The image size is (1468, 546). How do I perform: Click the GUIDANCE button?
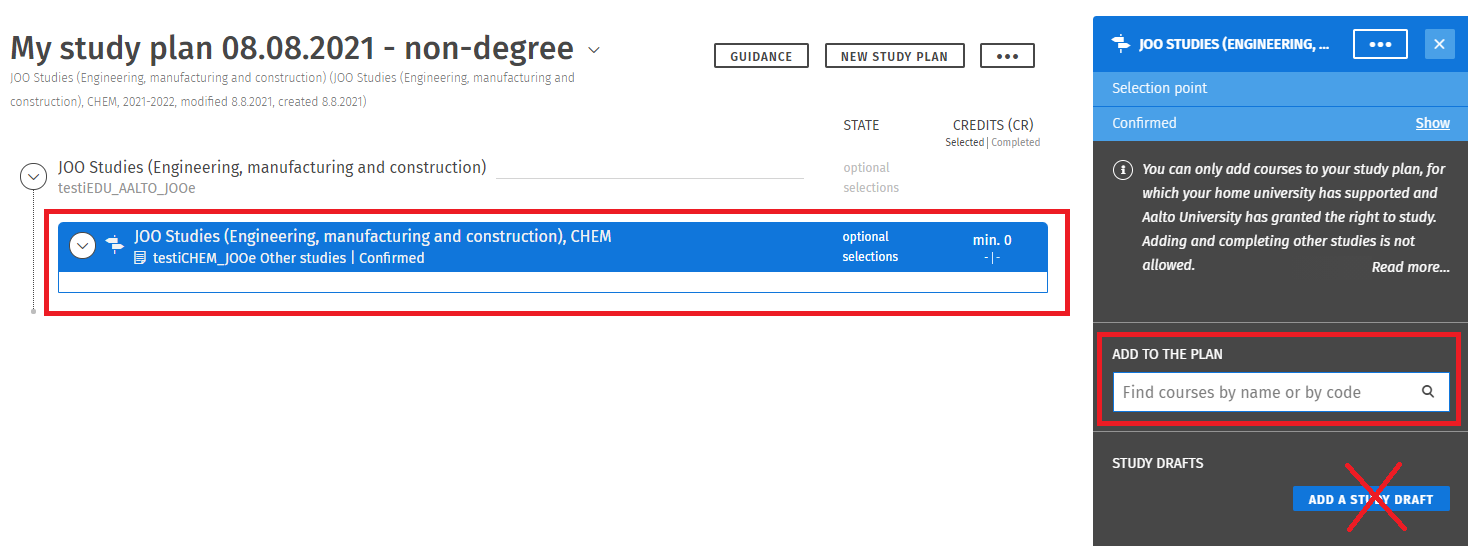click(760, 56)
